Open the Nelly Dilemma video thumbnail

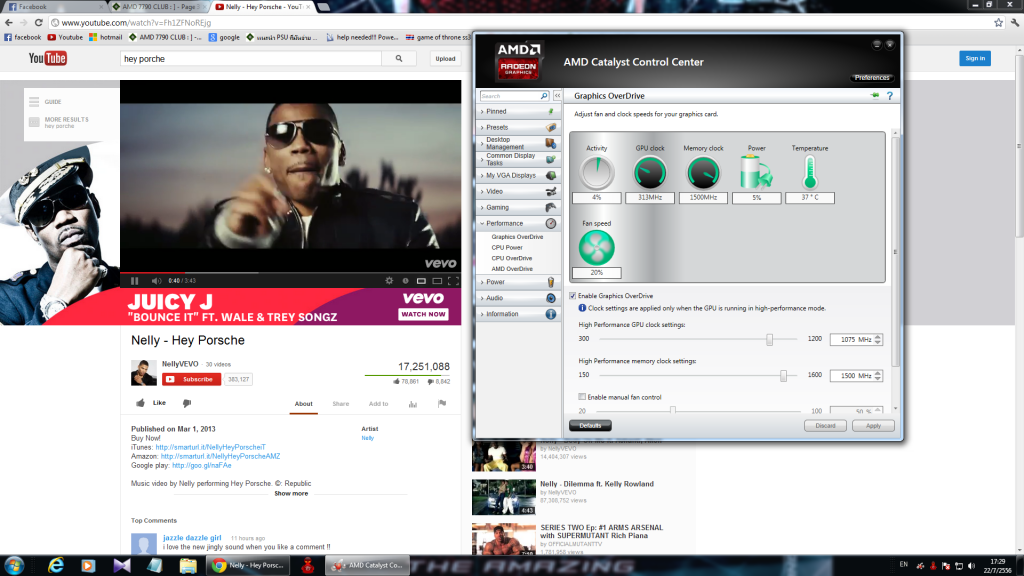pyautogui.click(x=504, y=497)
